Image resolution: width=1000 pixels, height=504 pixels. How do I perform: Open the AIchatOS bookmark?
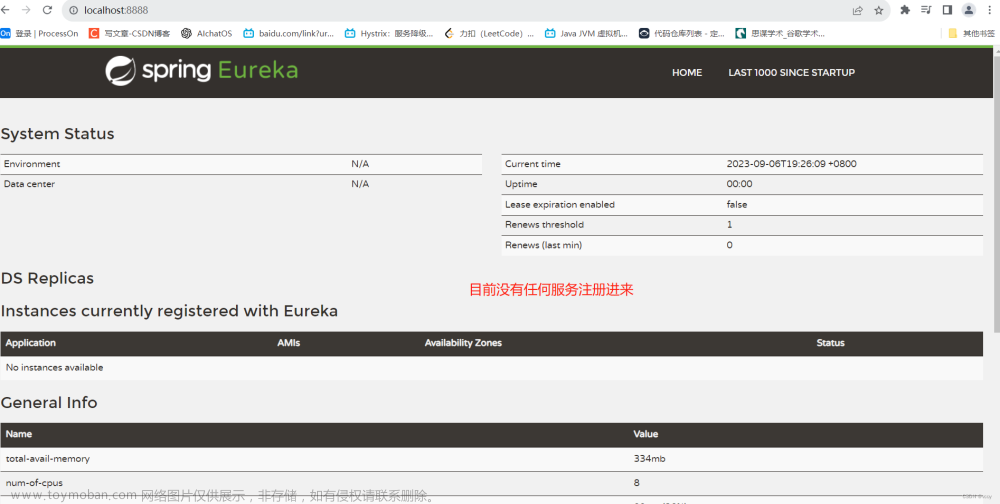point(207,33)
